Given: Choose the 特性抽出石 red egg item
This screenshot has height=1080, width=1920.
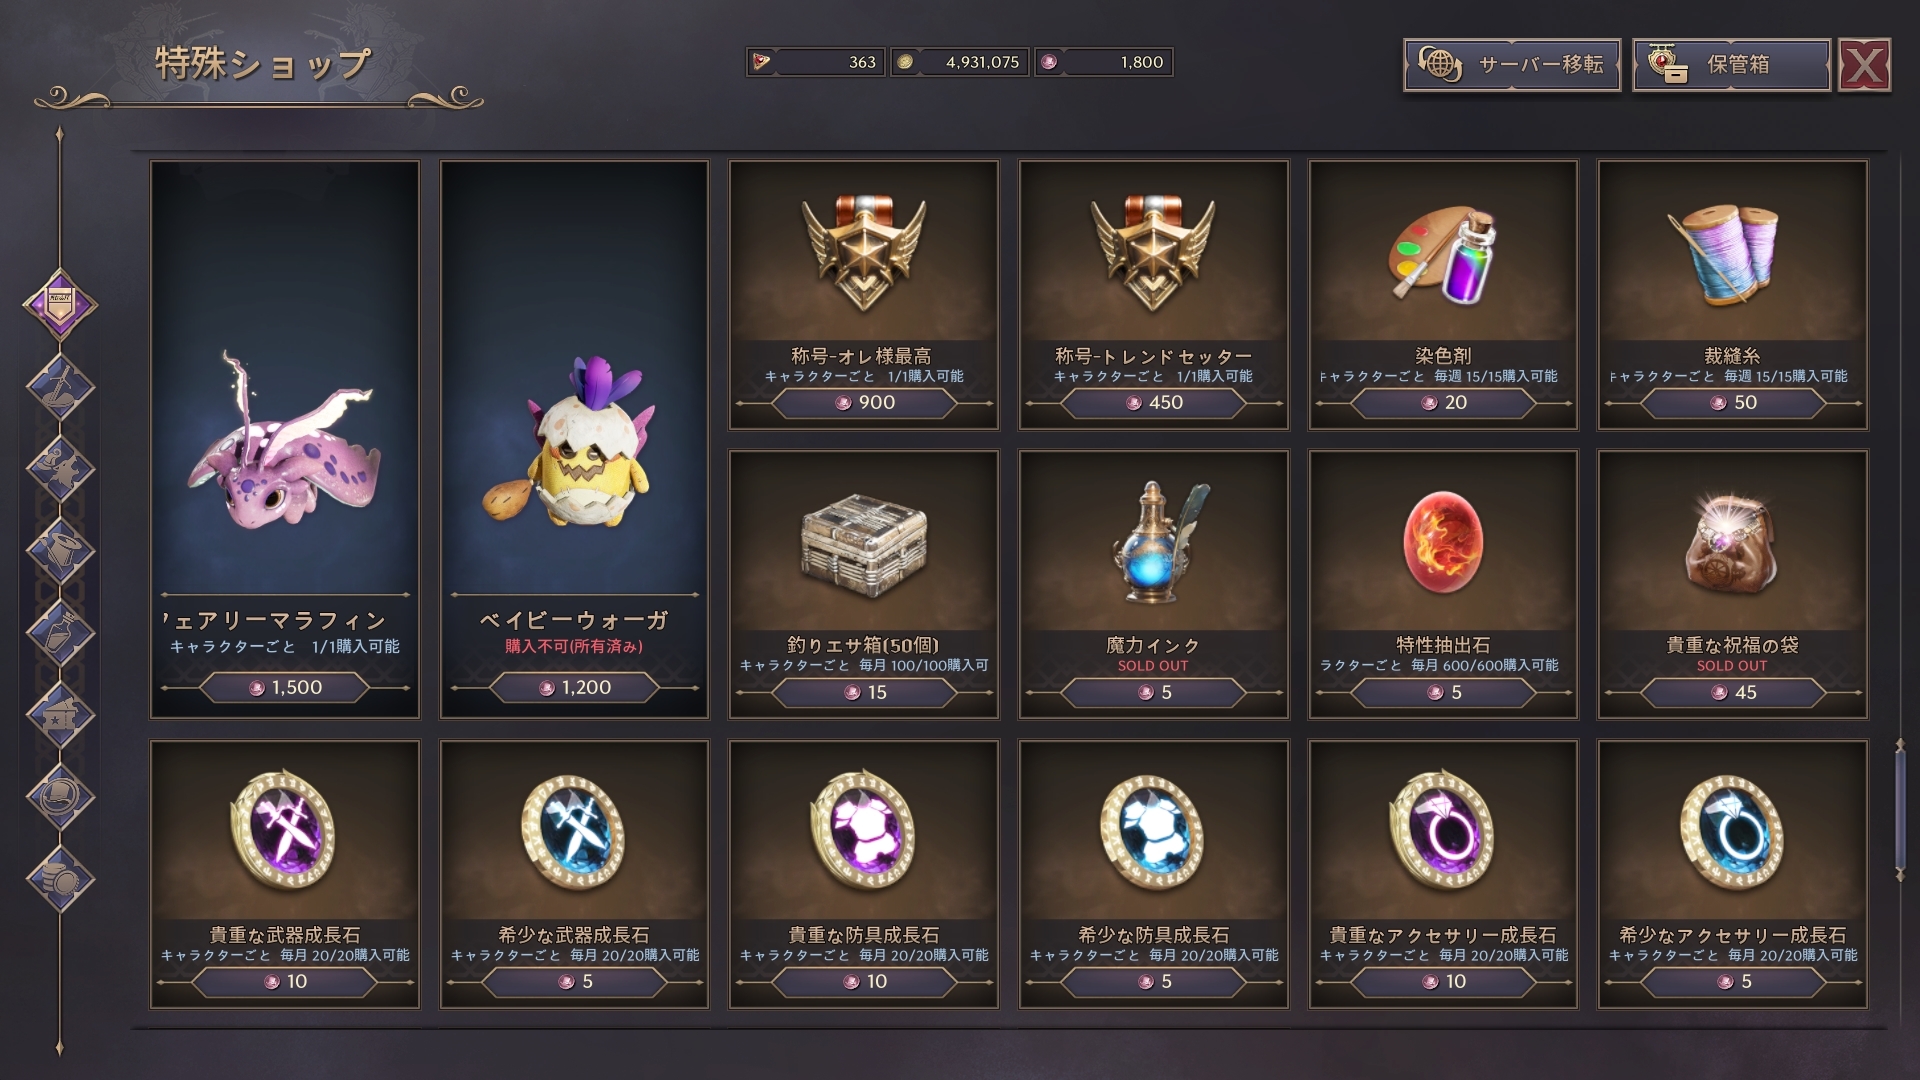Looking at the screenshot, I should click(x=1443, y=585).
